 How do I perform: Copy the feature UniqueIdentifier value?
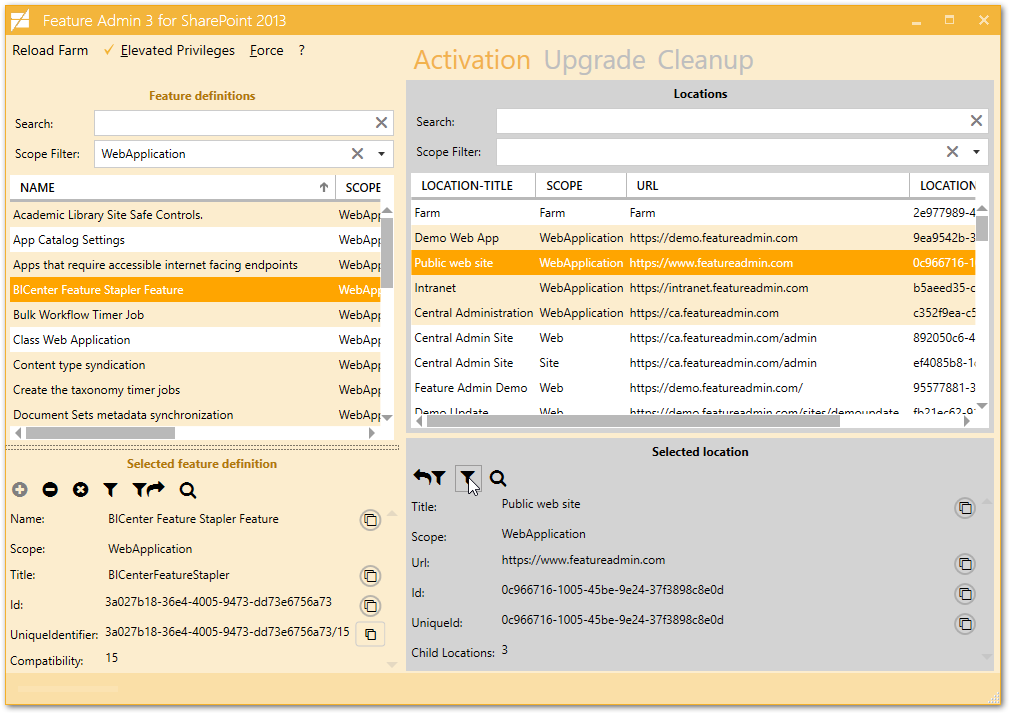click(x=370, y=634)
